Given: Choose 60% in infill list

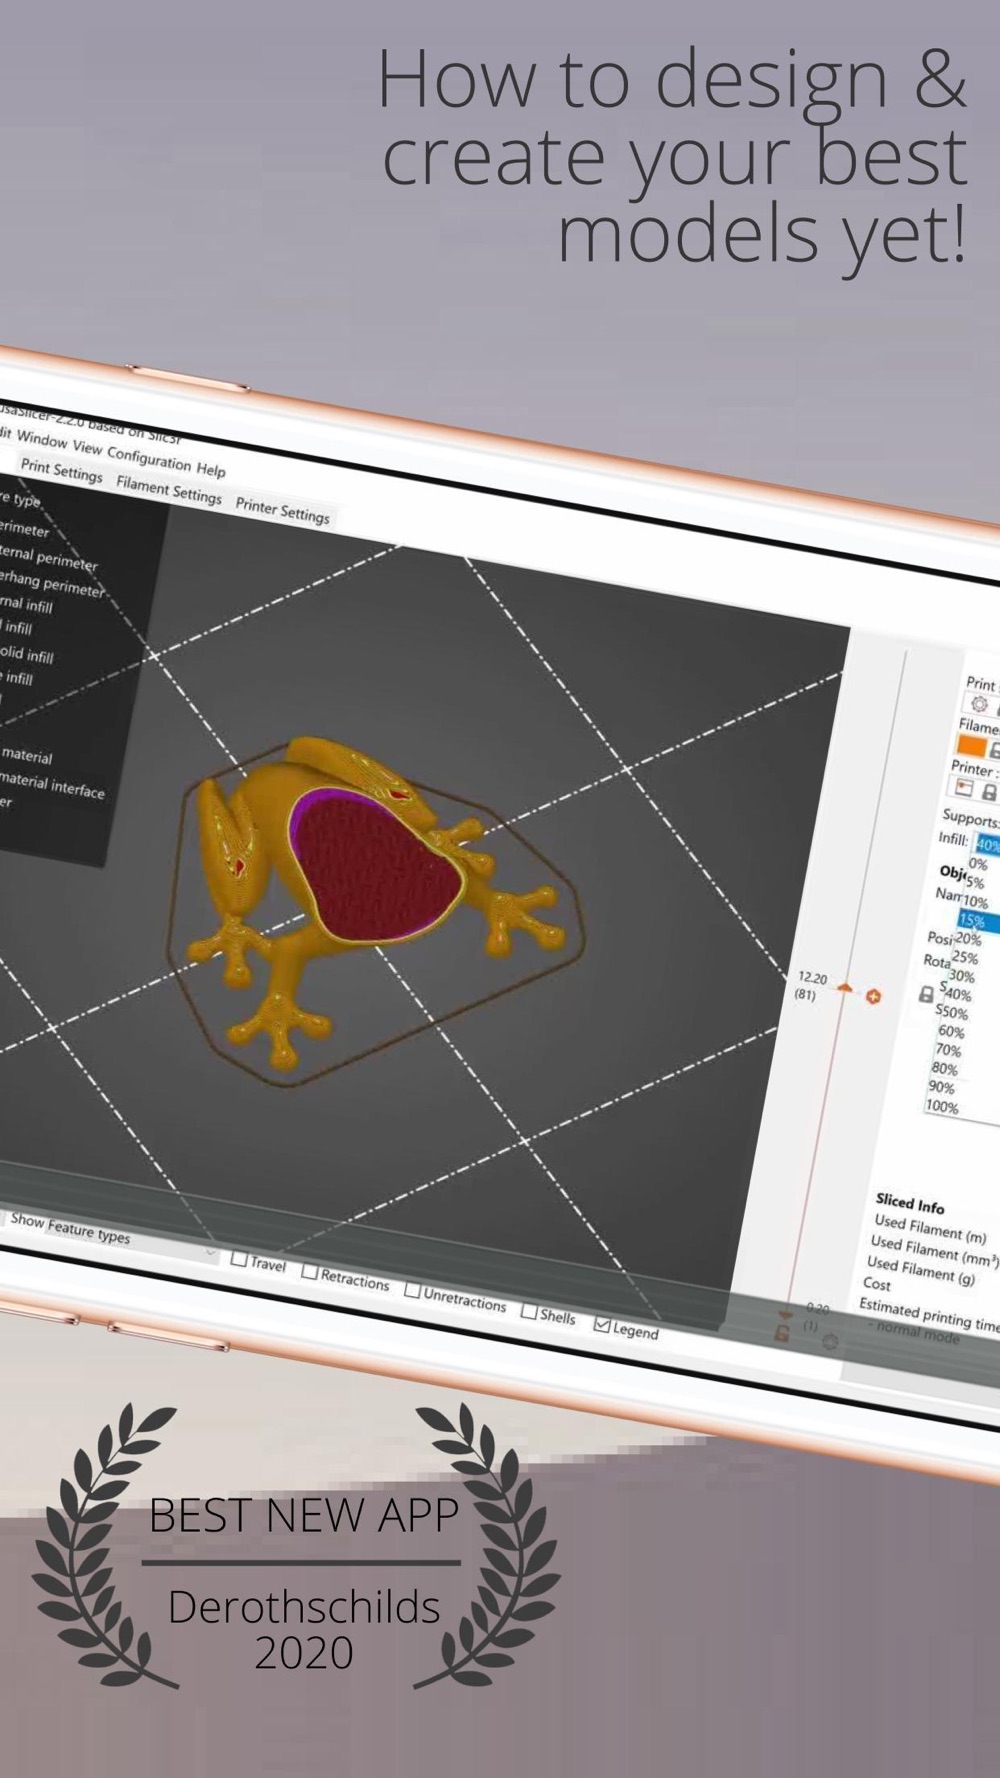Looking at the screenshot, I should point(951,1031).
